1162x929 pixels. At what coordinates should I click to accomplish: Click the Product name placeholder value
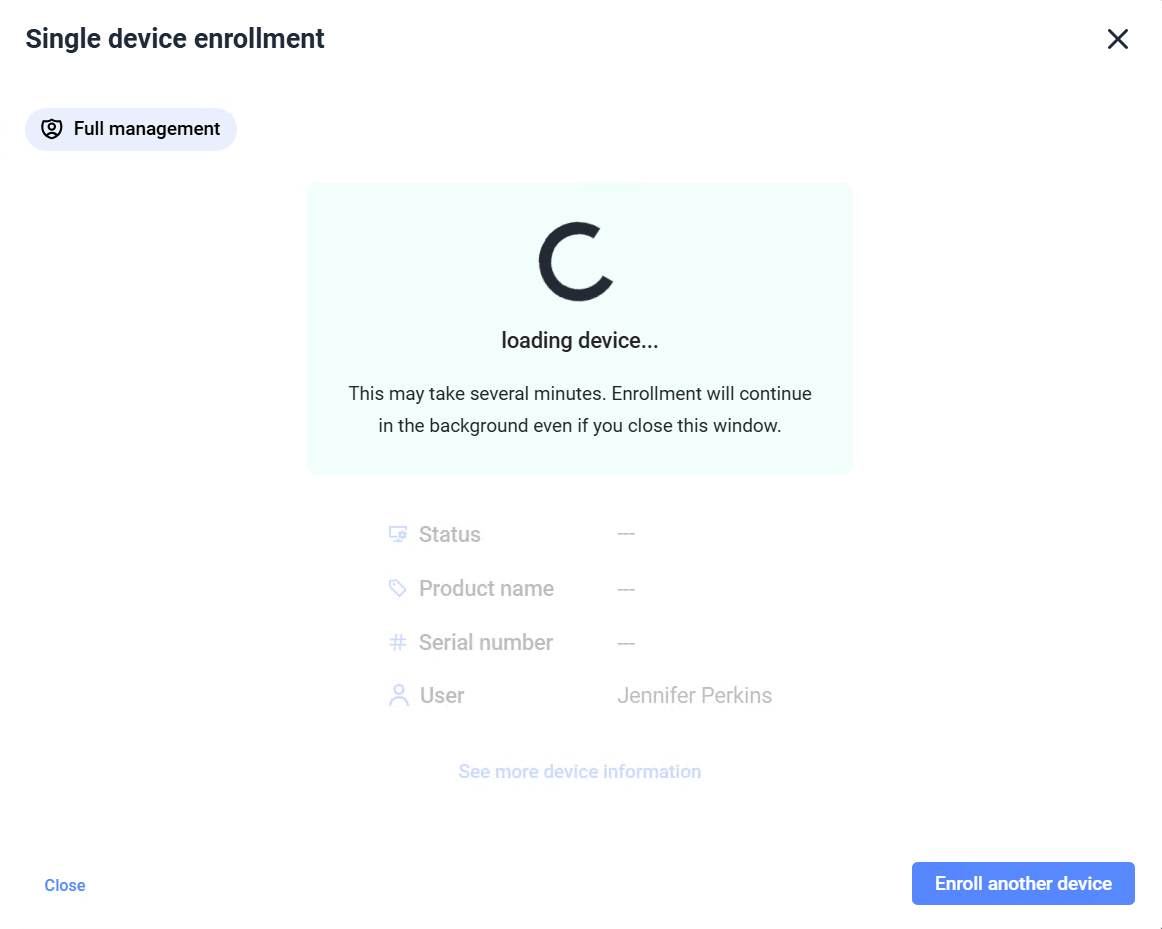626,587
